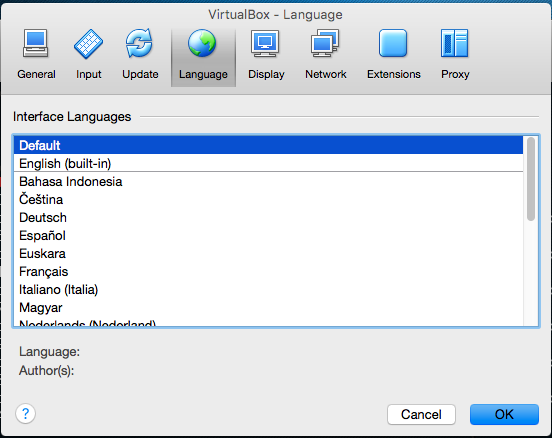Screen dimensions: 552x438
Task: Select Euskara in the language list
Action: click(x=268, y=253)
